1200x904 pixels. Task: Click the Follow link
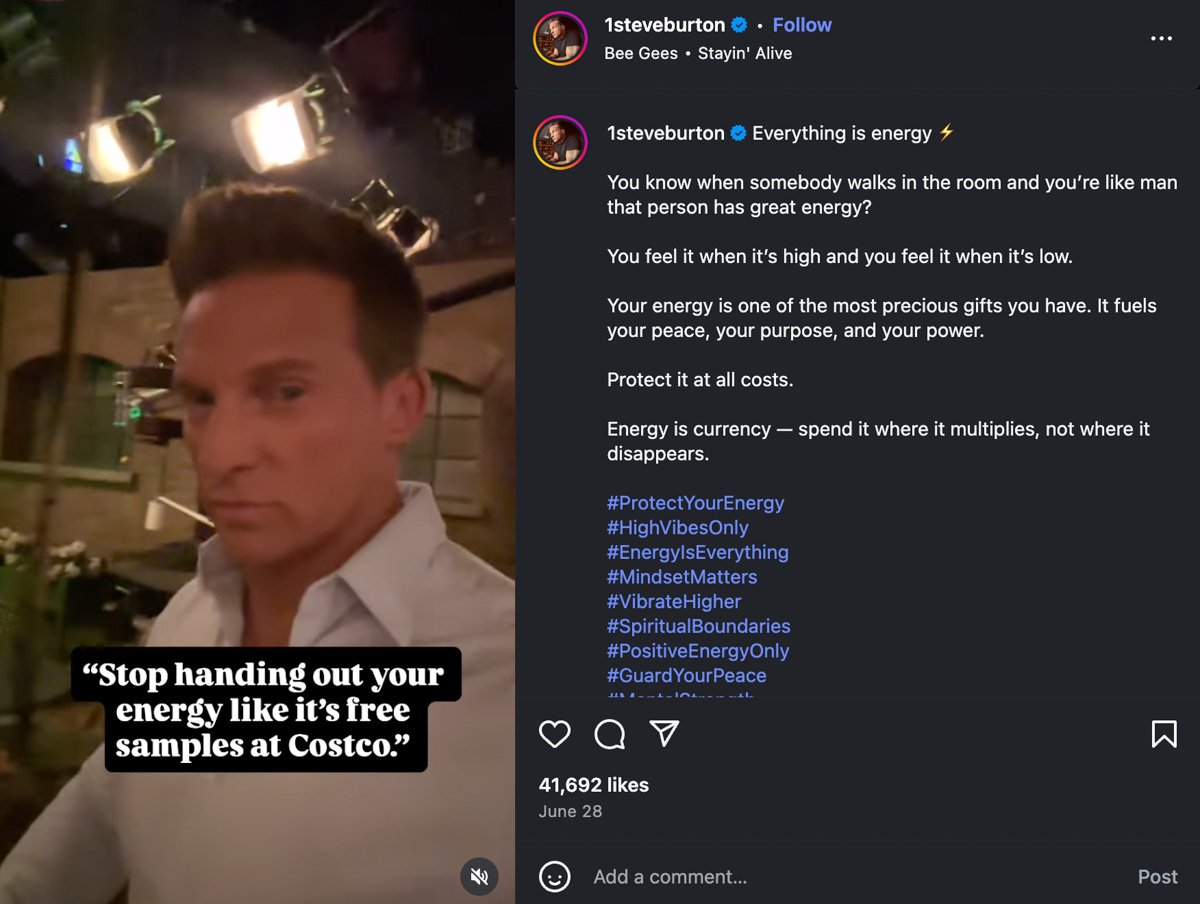tap(802, 24)
